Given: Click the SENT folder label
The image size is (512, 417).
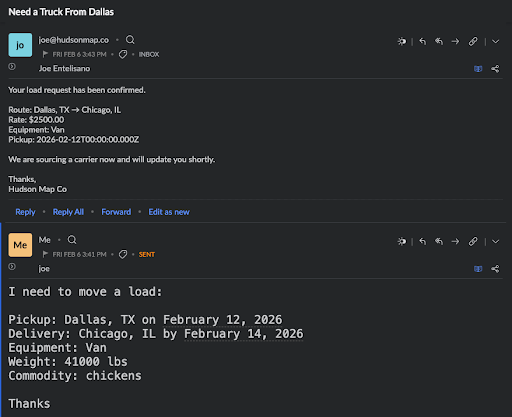Looking at the screenshot, I should click(x=147, y=255).
